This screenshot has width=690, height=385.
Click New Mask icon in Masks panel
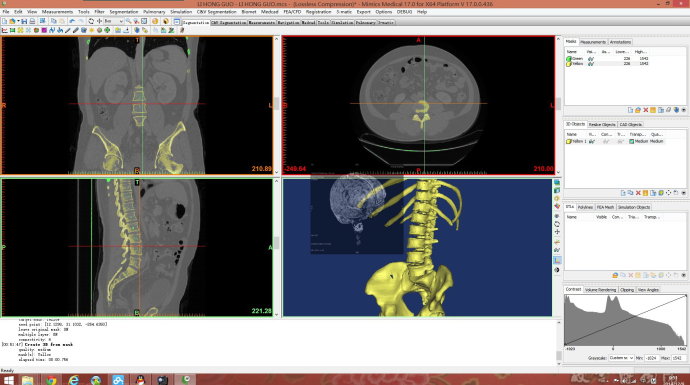[631, 110]
